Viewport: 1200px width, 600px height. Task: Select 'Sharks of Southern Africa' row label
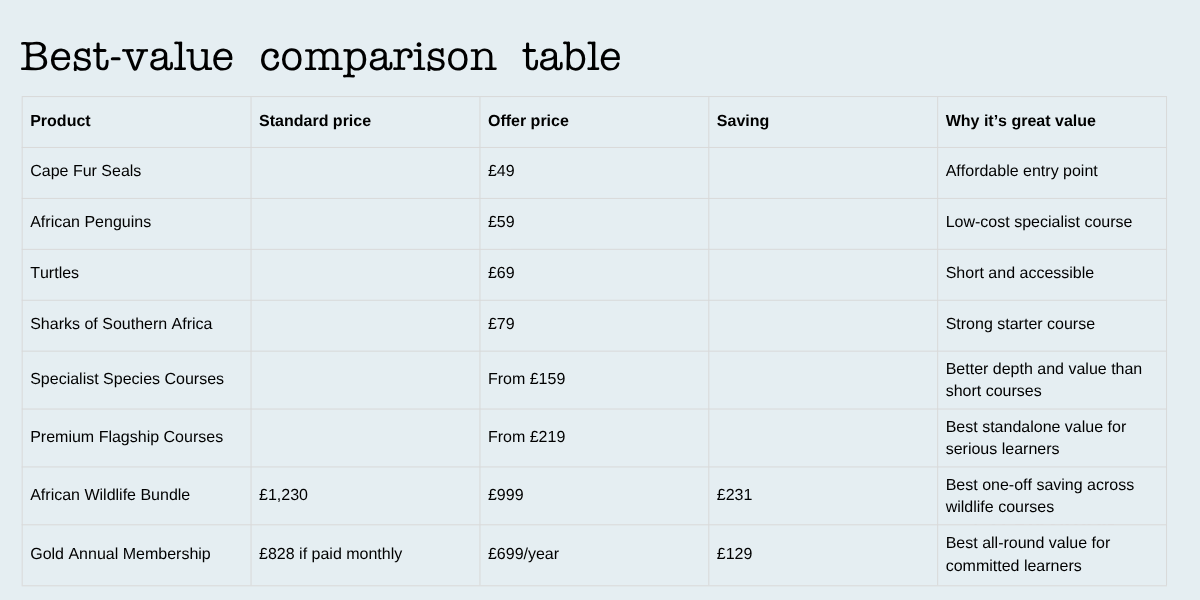tap(121, 324)
